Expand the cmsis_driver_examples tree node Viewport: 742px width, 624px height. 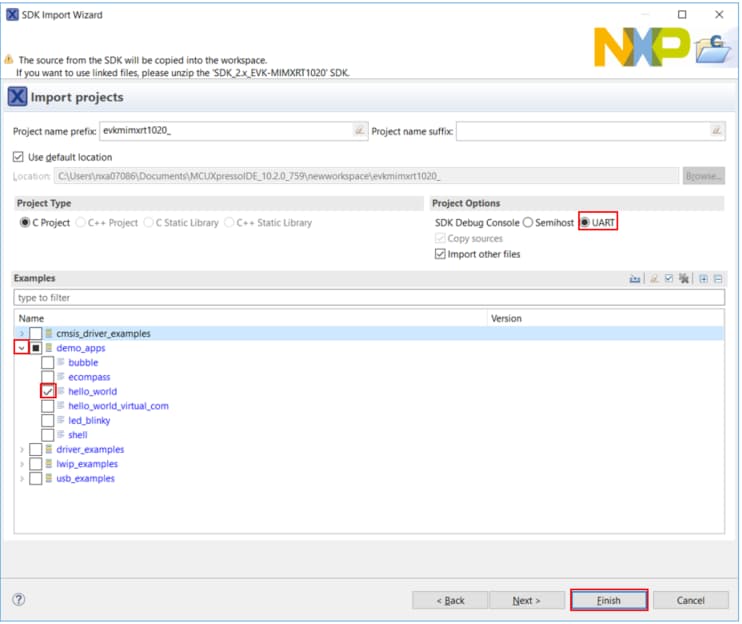(x=21, y=333)
